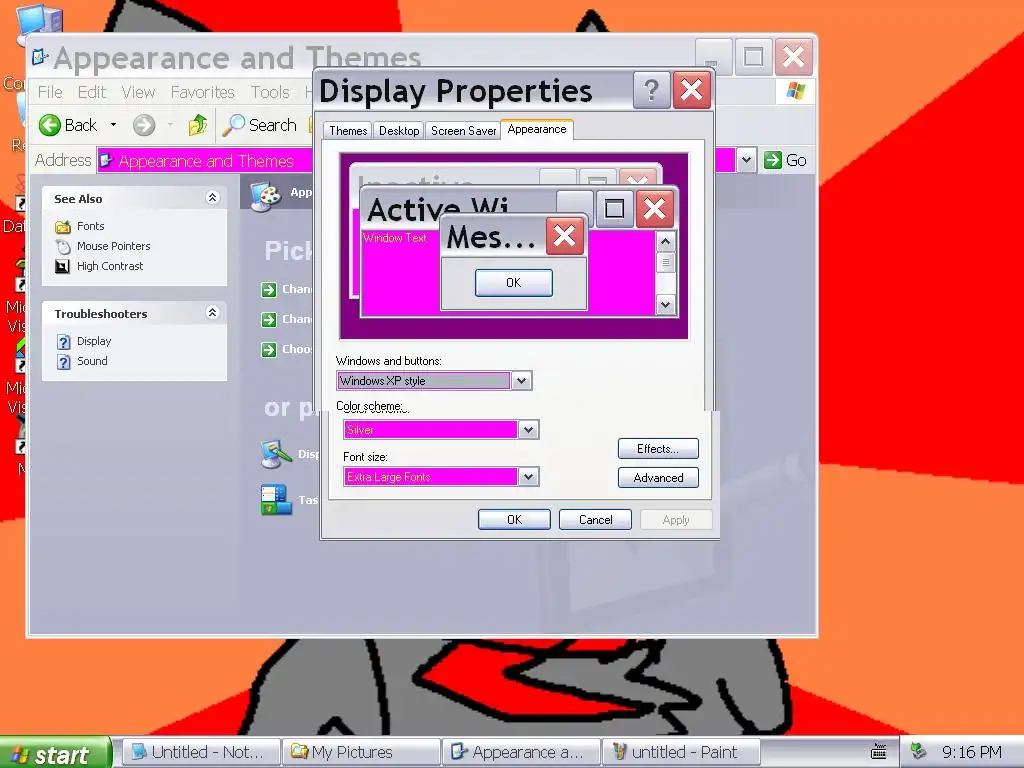Click the preview scrollbar down arrow
1024x768 pixels.
pos(665,304)
